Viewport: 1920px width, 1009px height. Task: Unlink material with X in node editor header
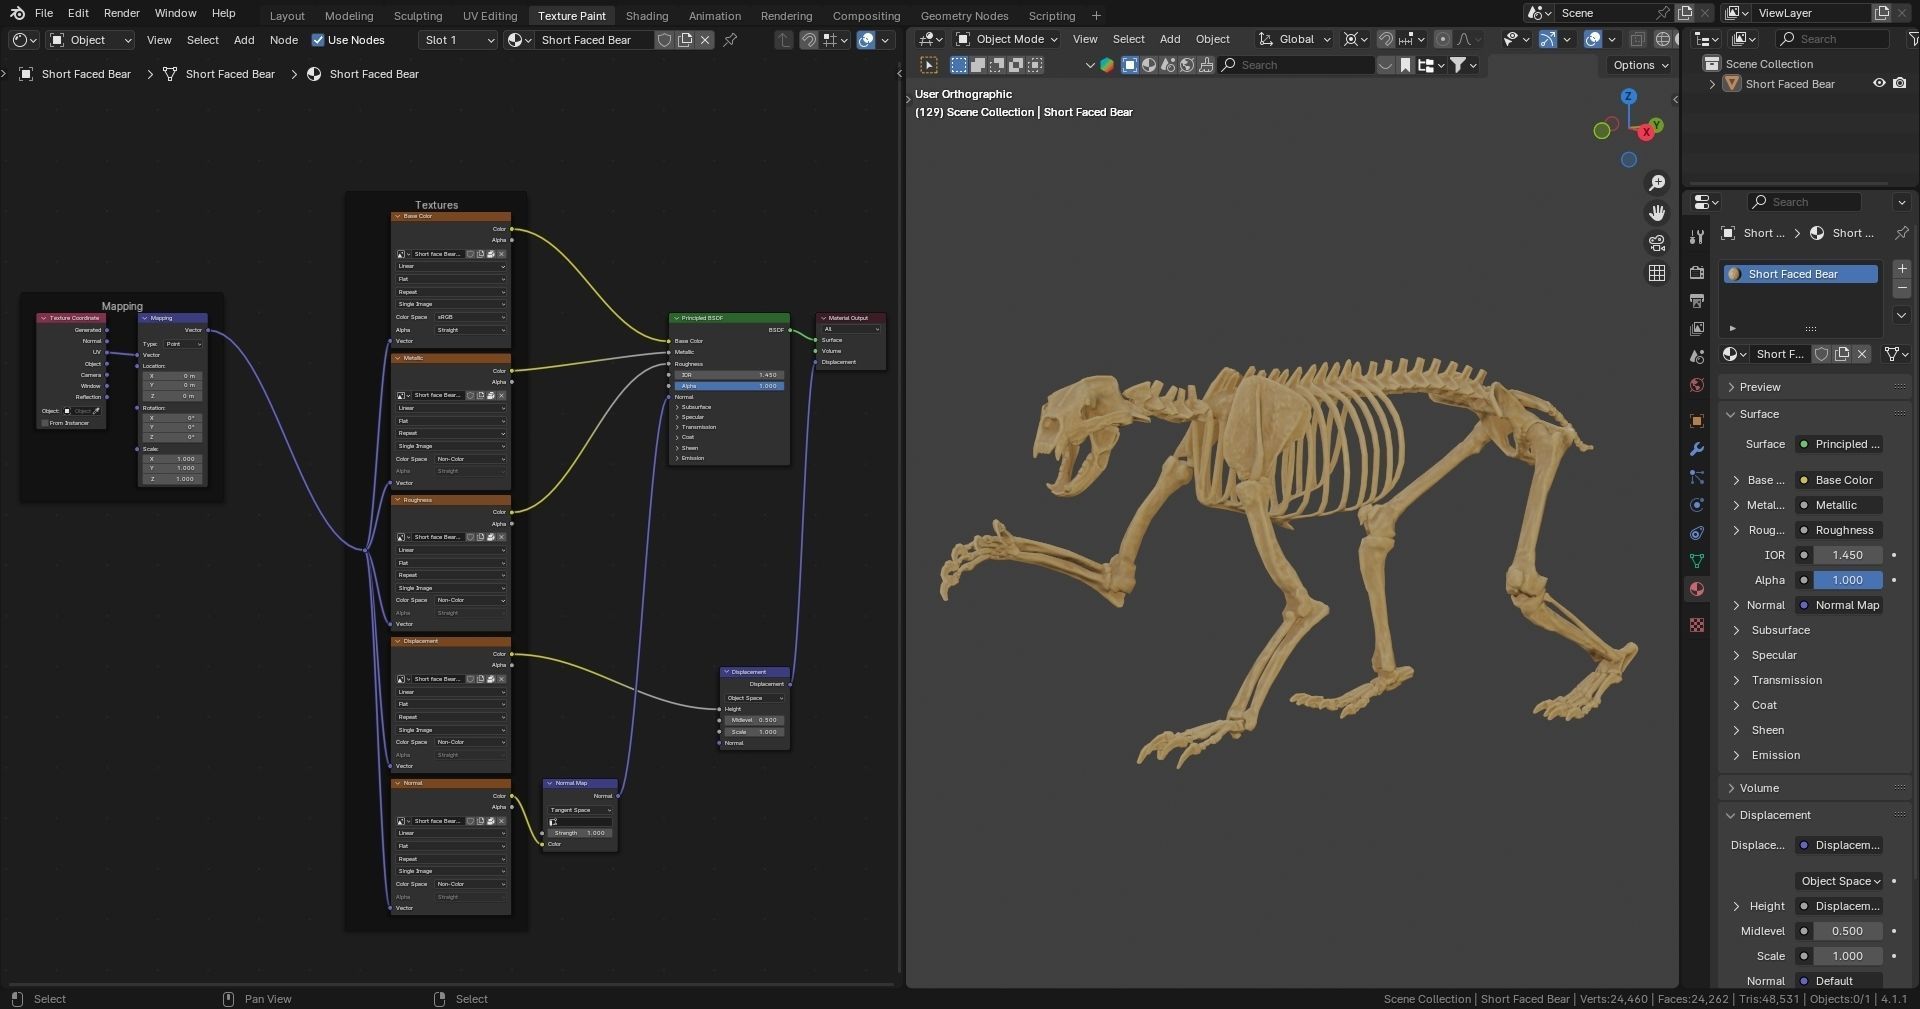coord(705,40)
